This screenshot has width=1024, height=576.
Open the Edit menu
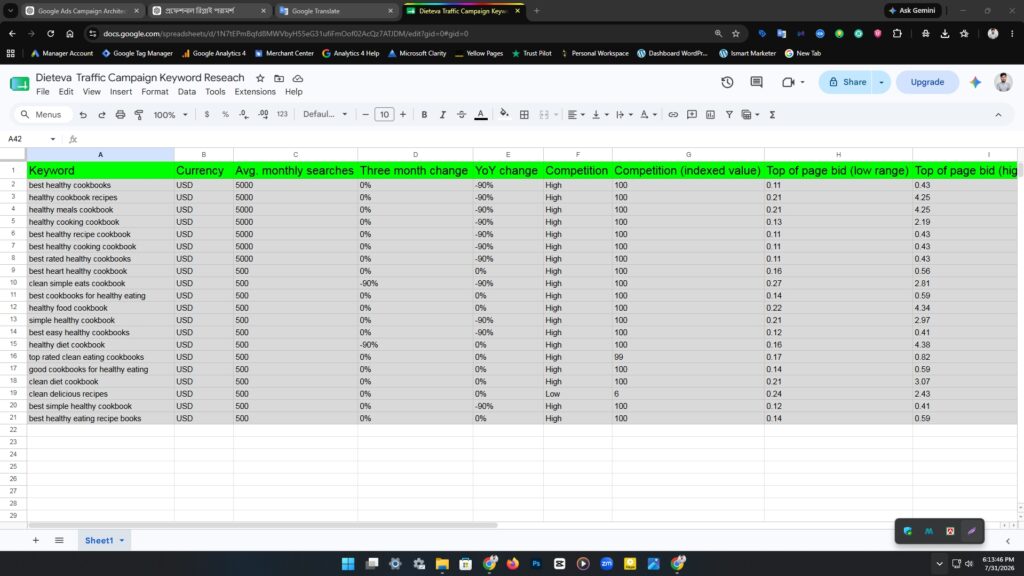coord(66,92)
